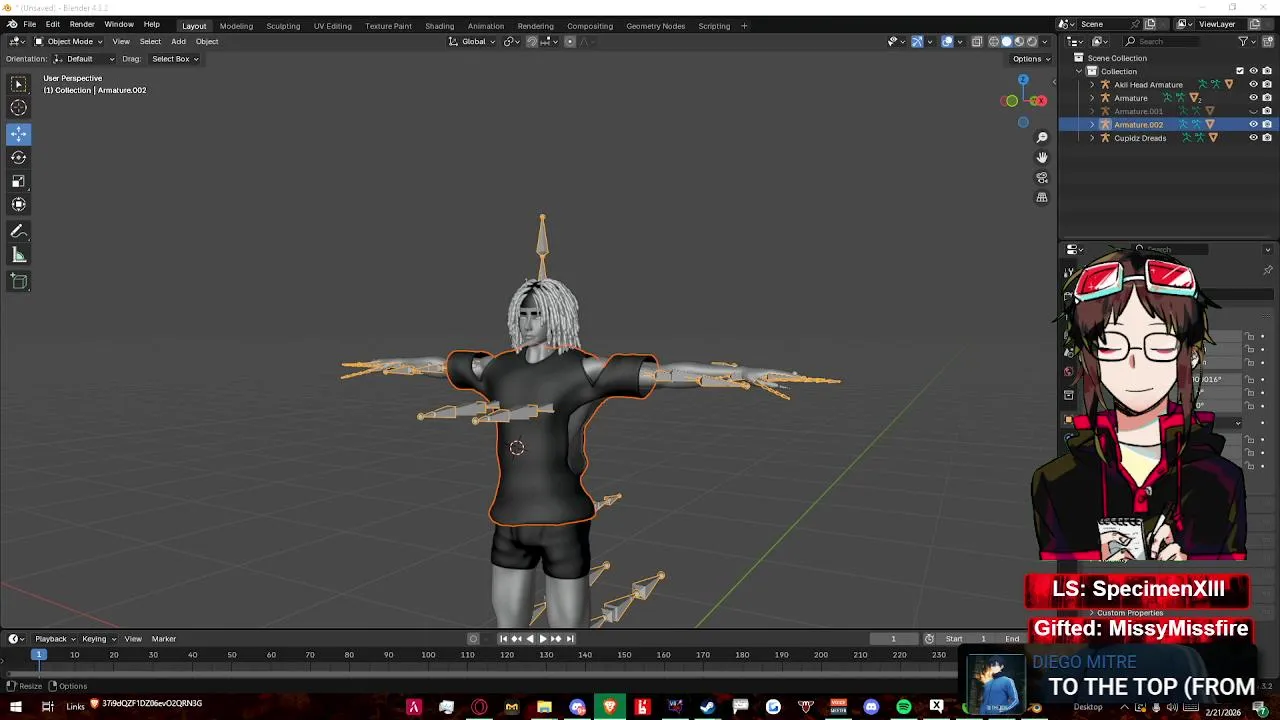This screenshot has height=720, width=1280.
Task: Toggle camera view icon in viewport
Action: tap(1042, 178)
